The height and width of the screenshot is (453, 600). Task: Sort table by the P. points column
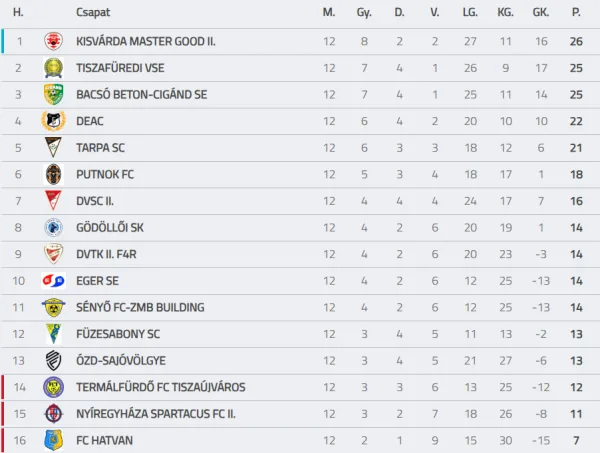(575, 12)
